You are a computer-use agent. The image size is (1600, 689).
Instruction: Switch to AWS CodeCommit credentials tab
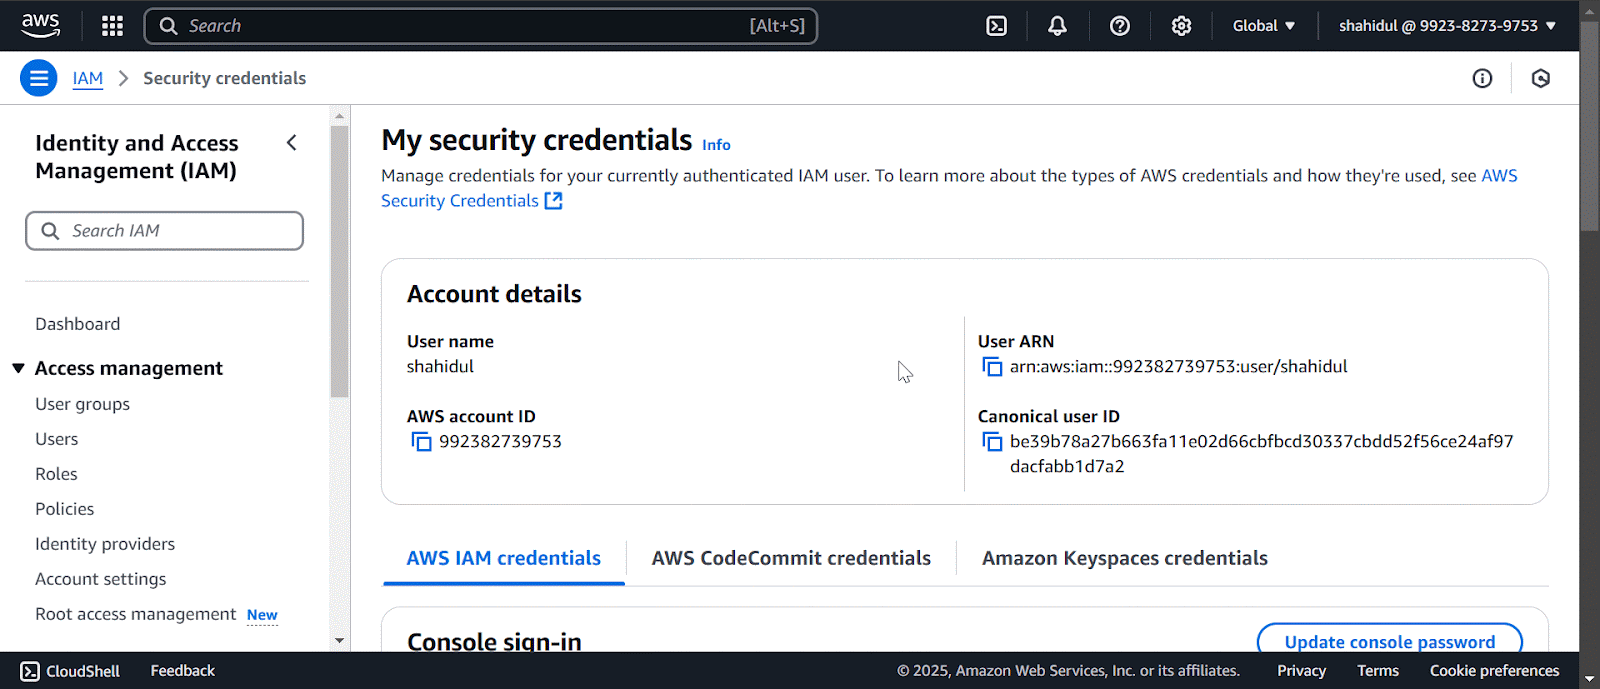tap(791, 559)
